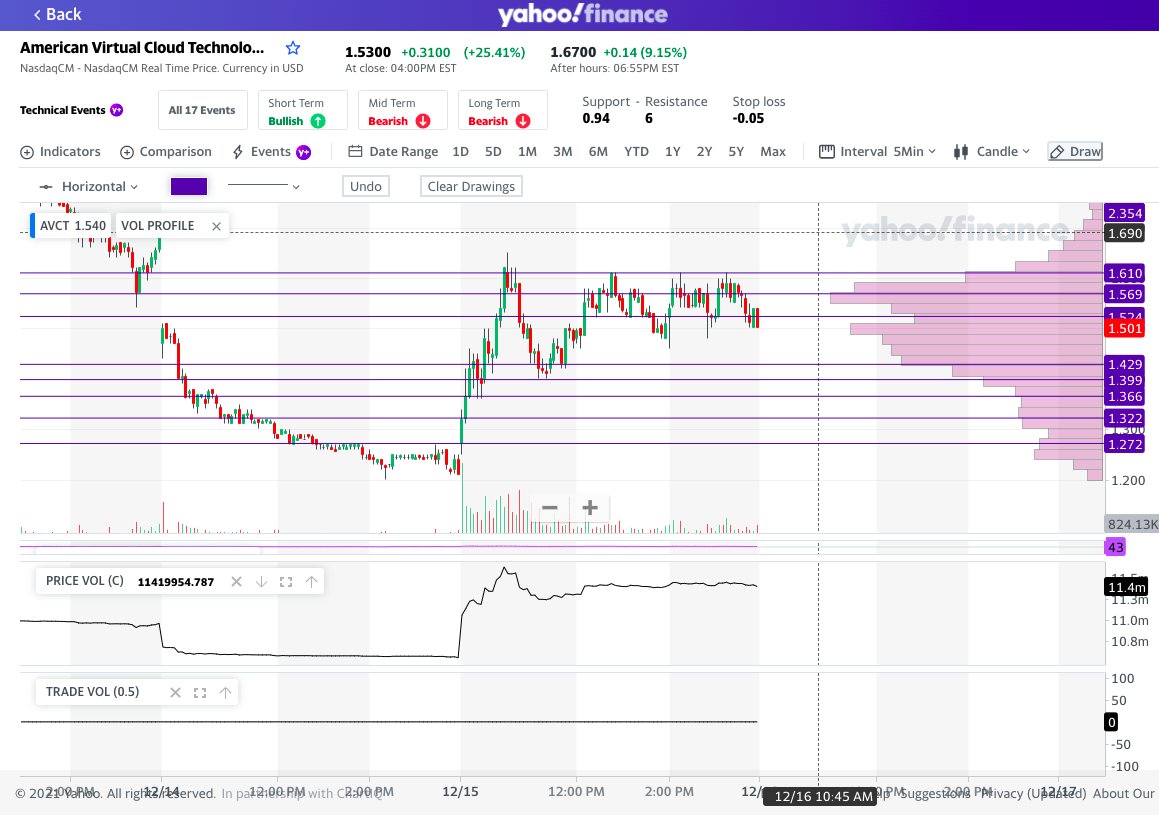Image resolution: width=1159 pixels, height=815 pixels.
Task: Select the 1D range
Action: coord(460,151)
